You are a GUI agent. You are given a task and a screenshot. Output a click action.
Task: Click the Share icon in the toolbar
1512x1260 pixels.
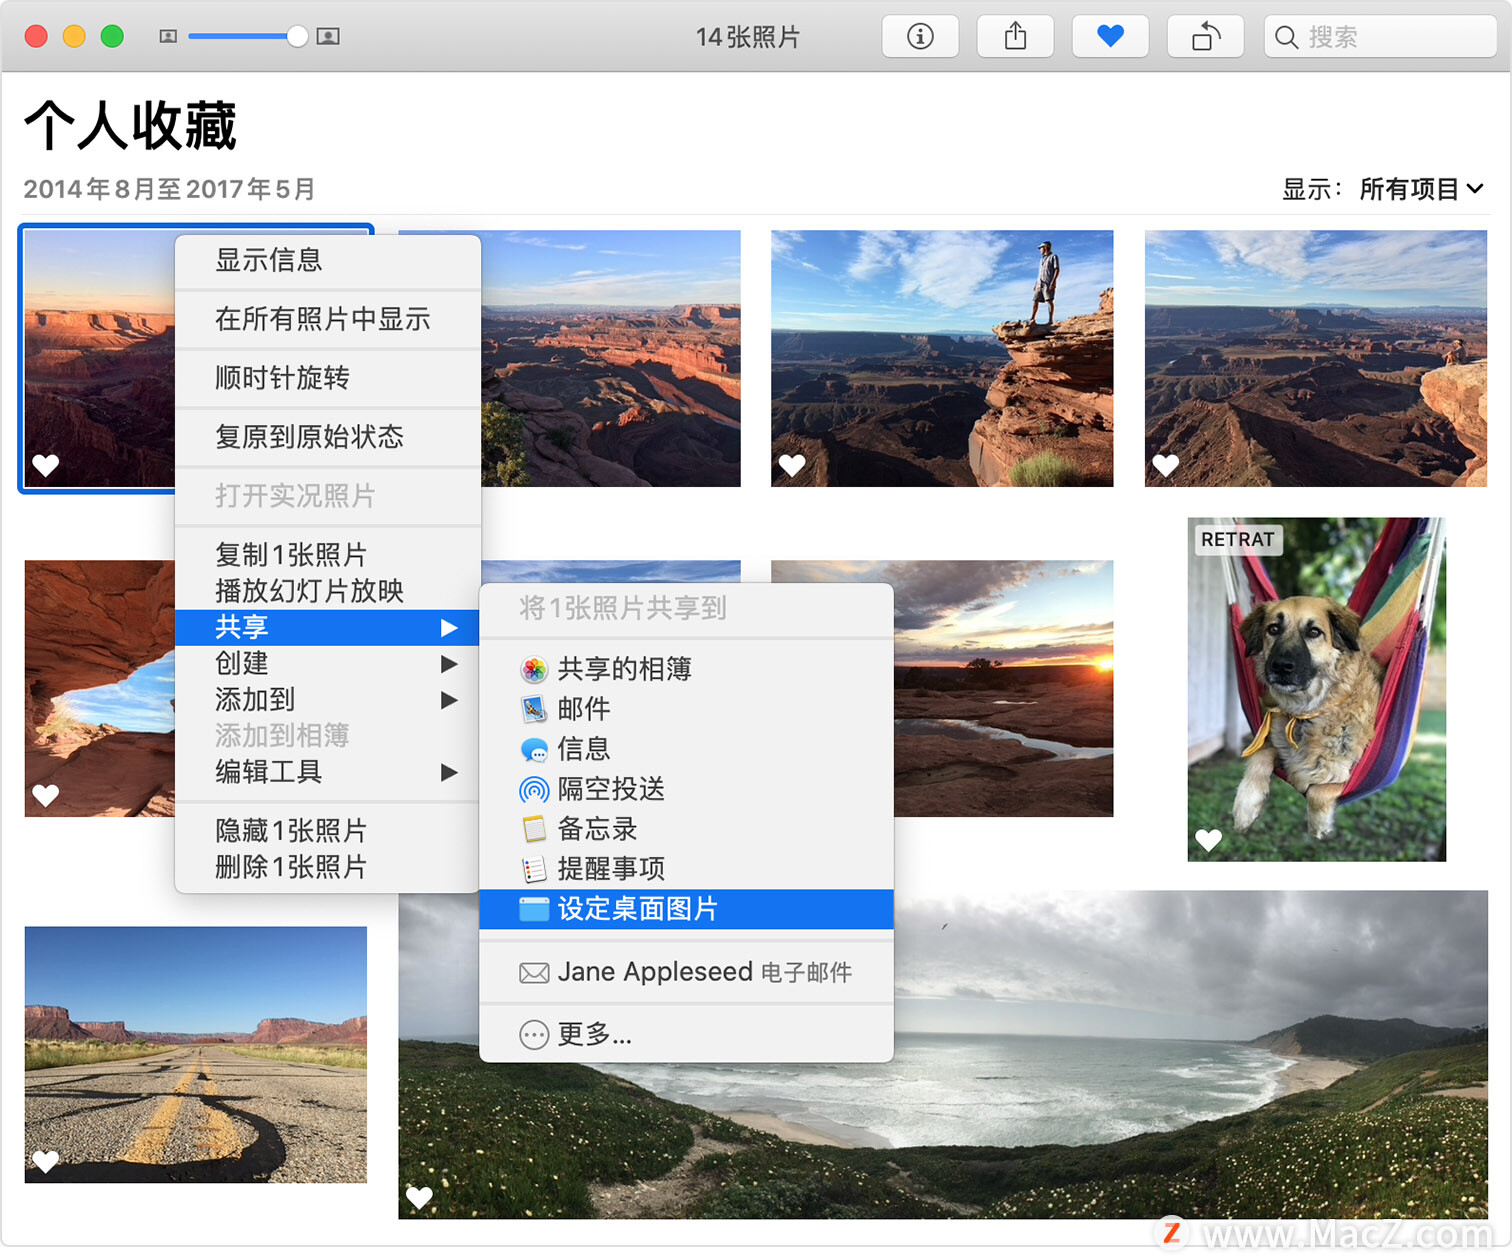(x=1015, y=36)
